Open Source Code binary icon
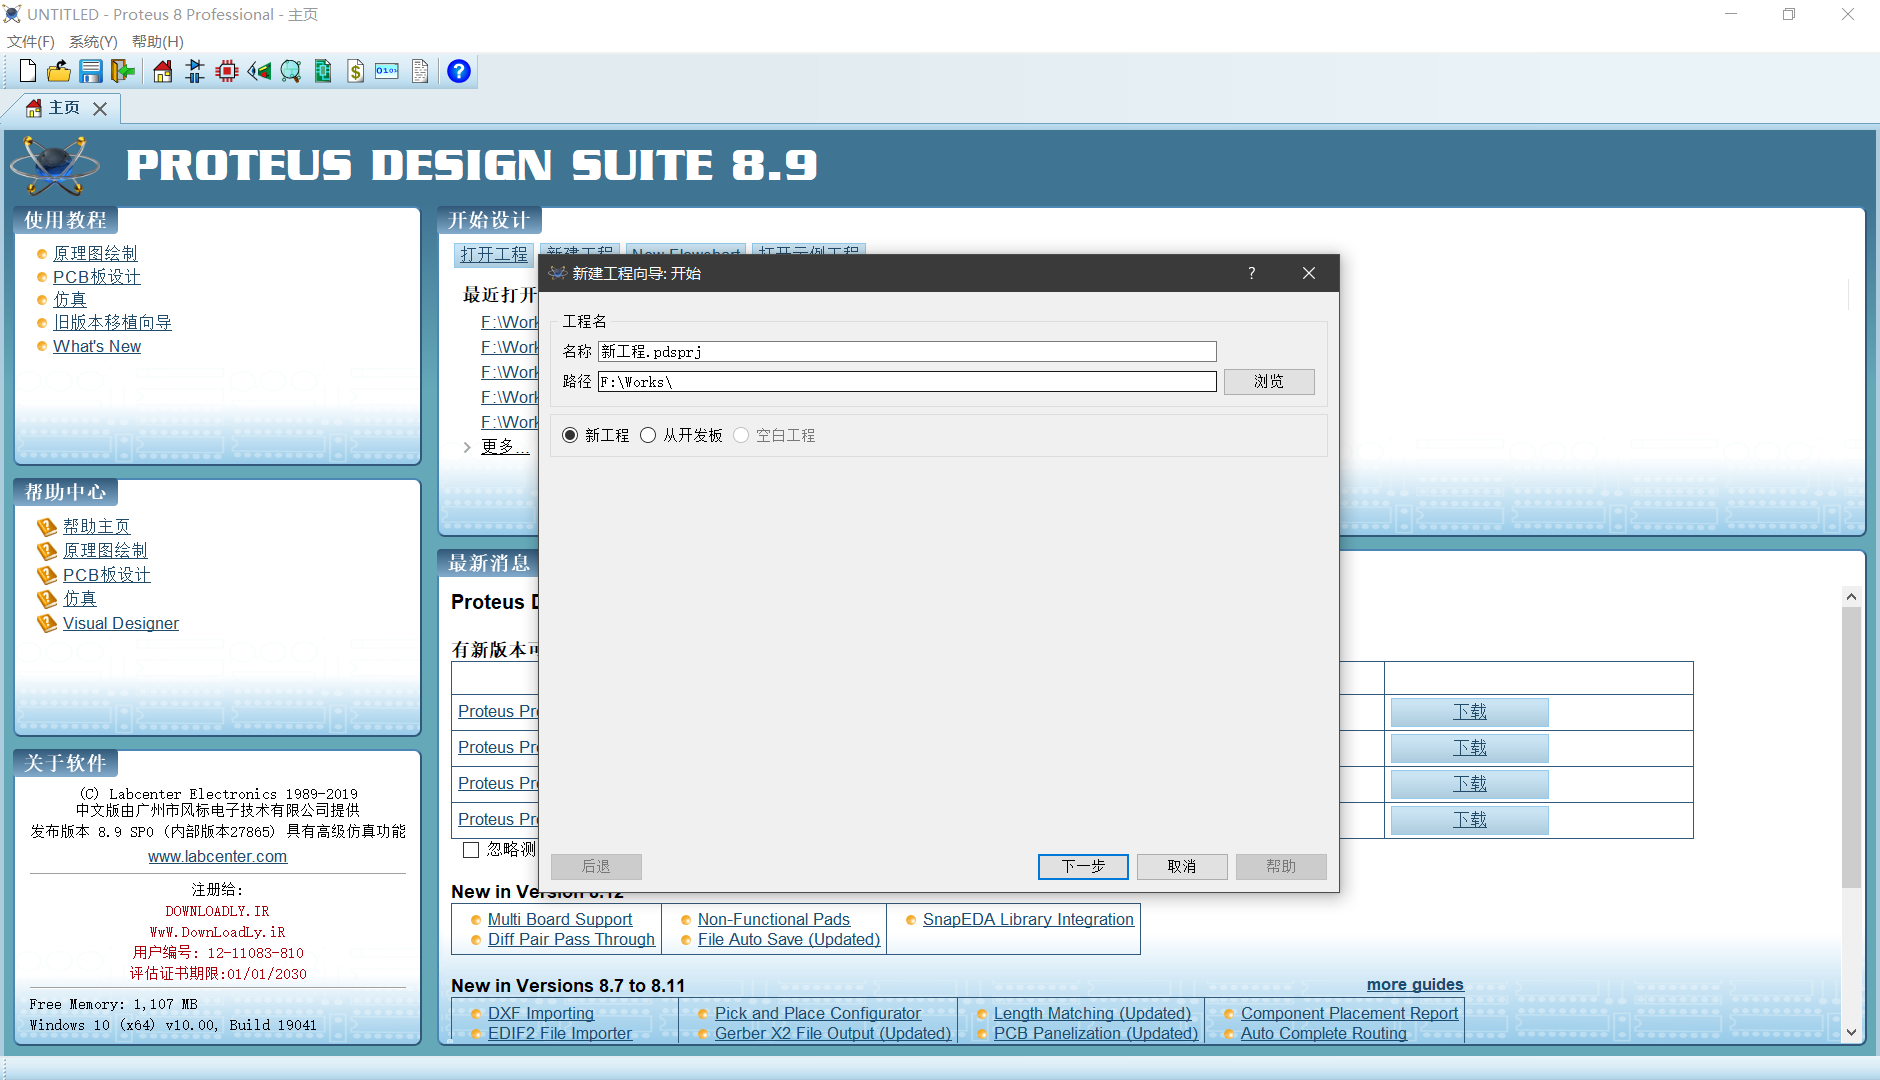This screenshot has width=1880, height=1080. pyautogui.click(x=387, y=71)
